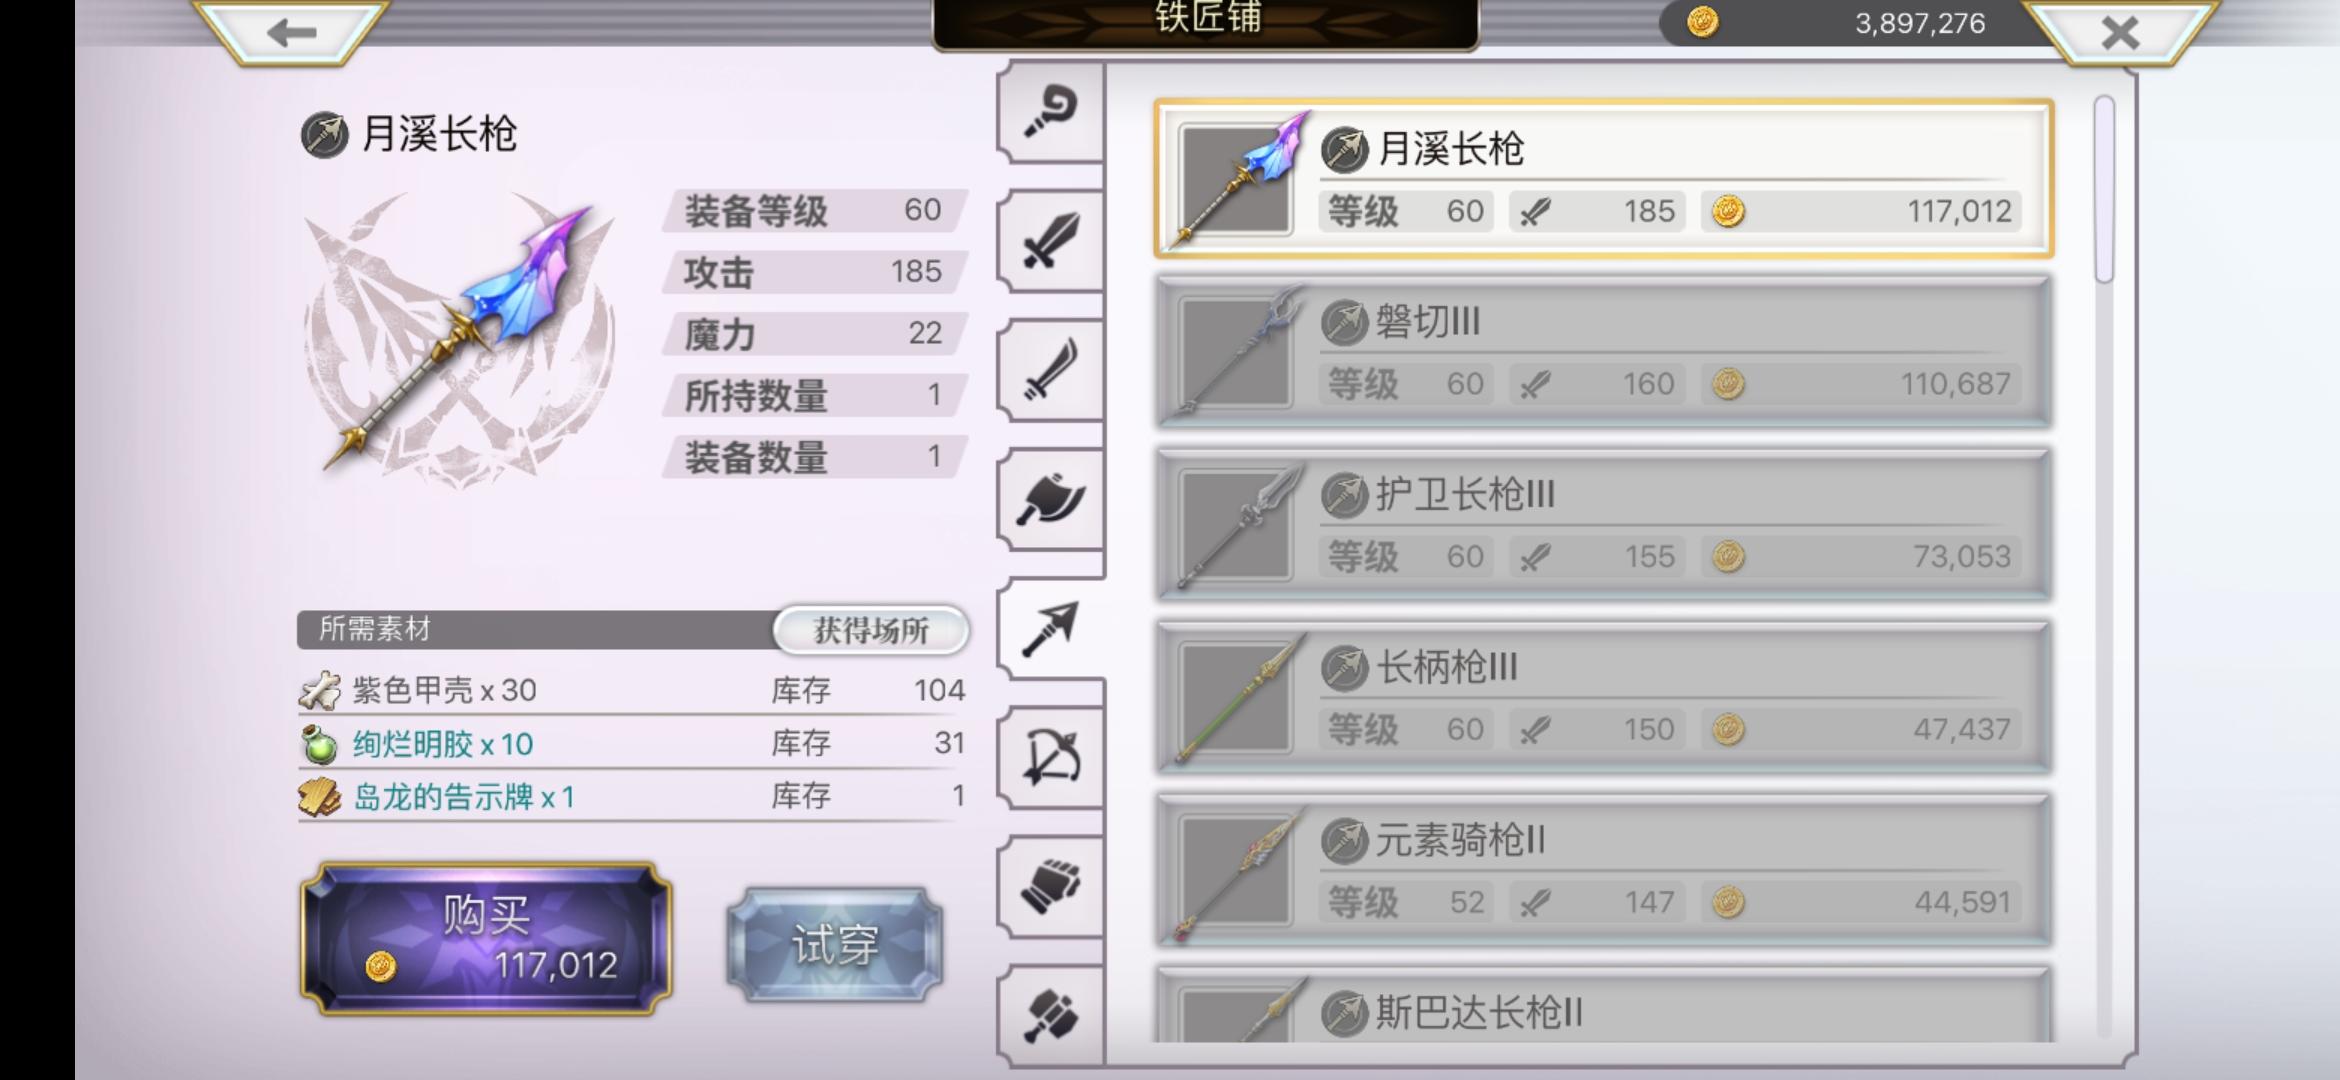
Task: Select the axe weapon category tab
Action: coord(1051,499)
